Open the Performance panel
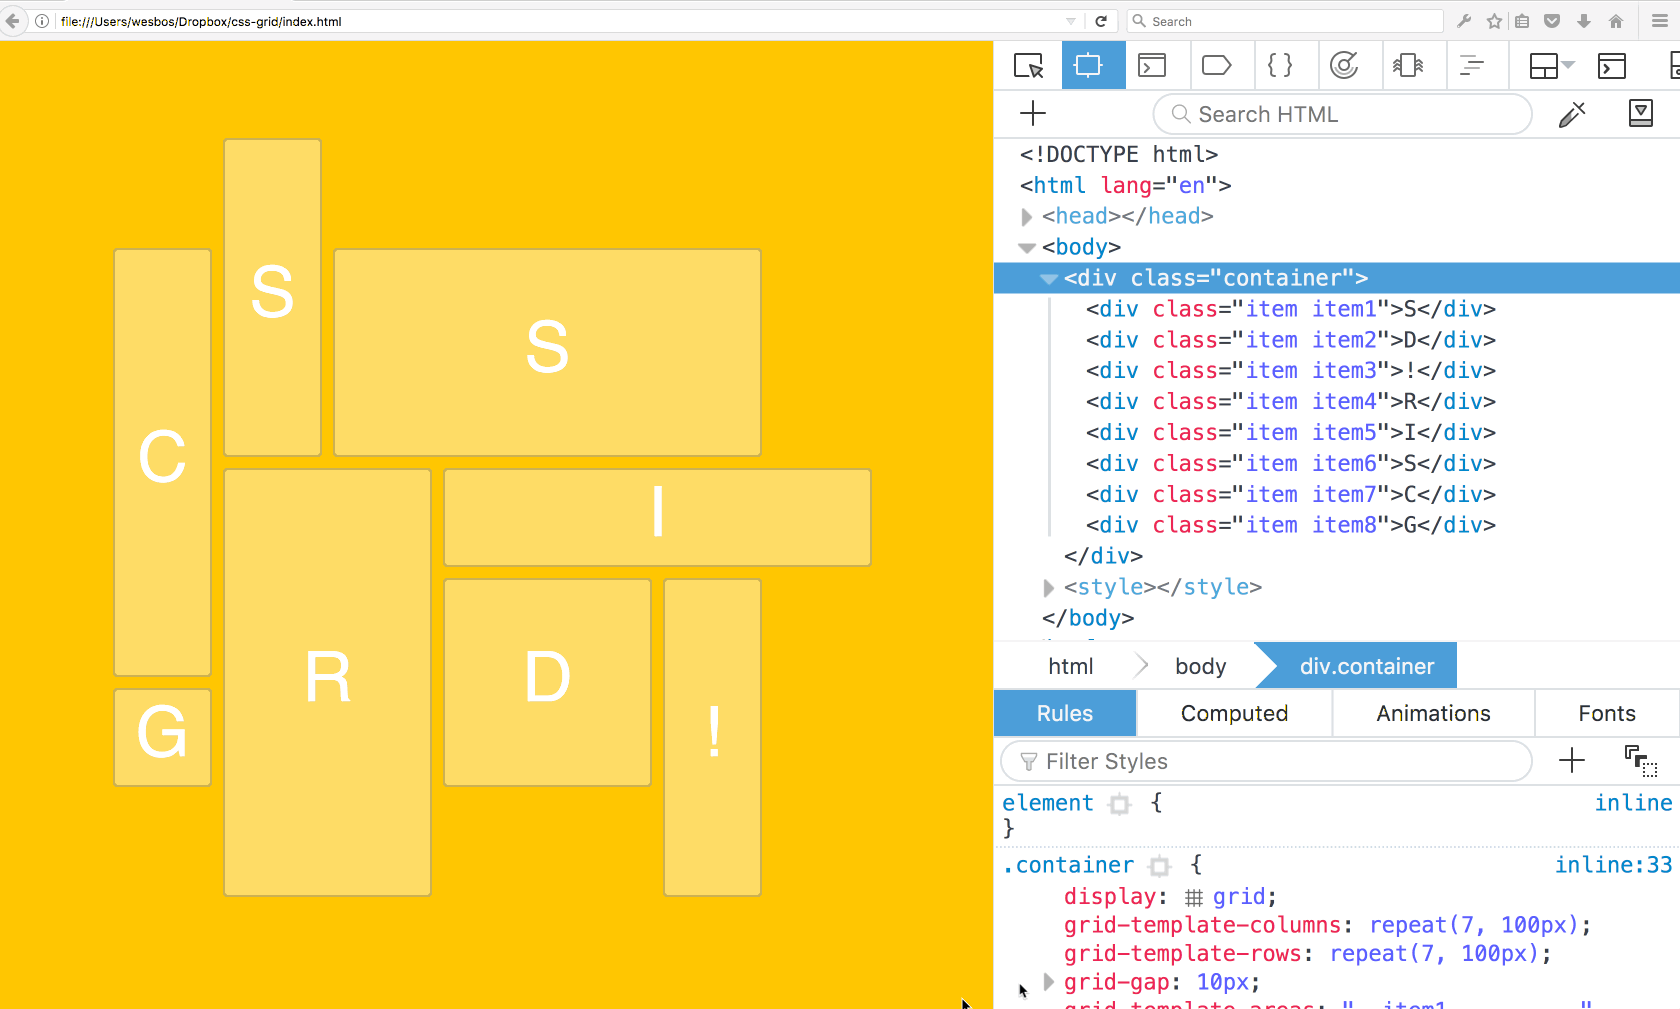This screenshot has width=1680, height=1009. point(1344,66)
